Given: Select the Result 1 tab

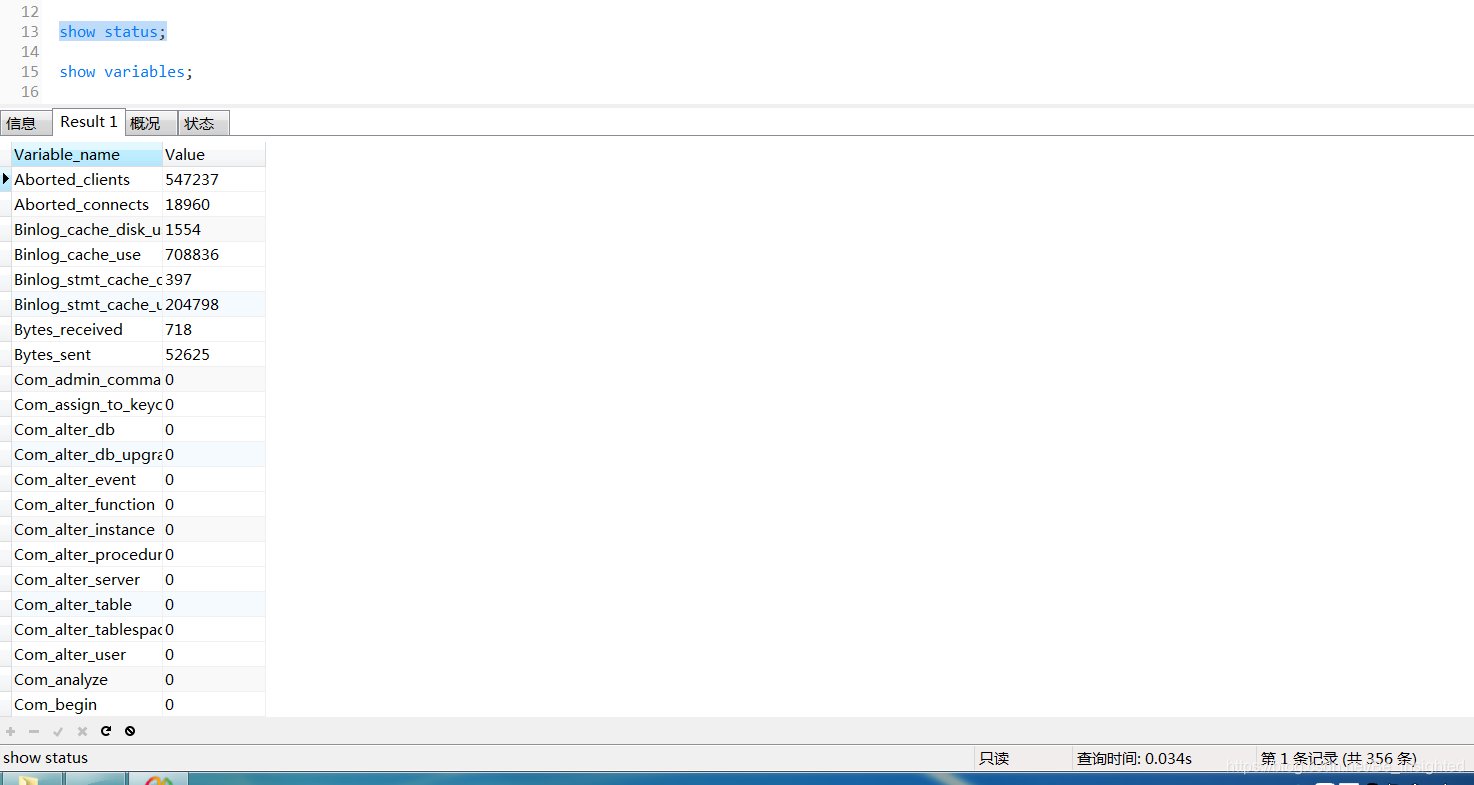Looking at the screenshot, I should coord(89,122).
